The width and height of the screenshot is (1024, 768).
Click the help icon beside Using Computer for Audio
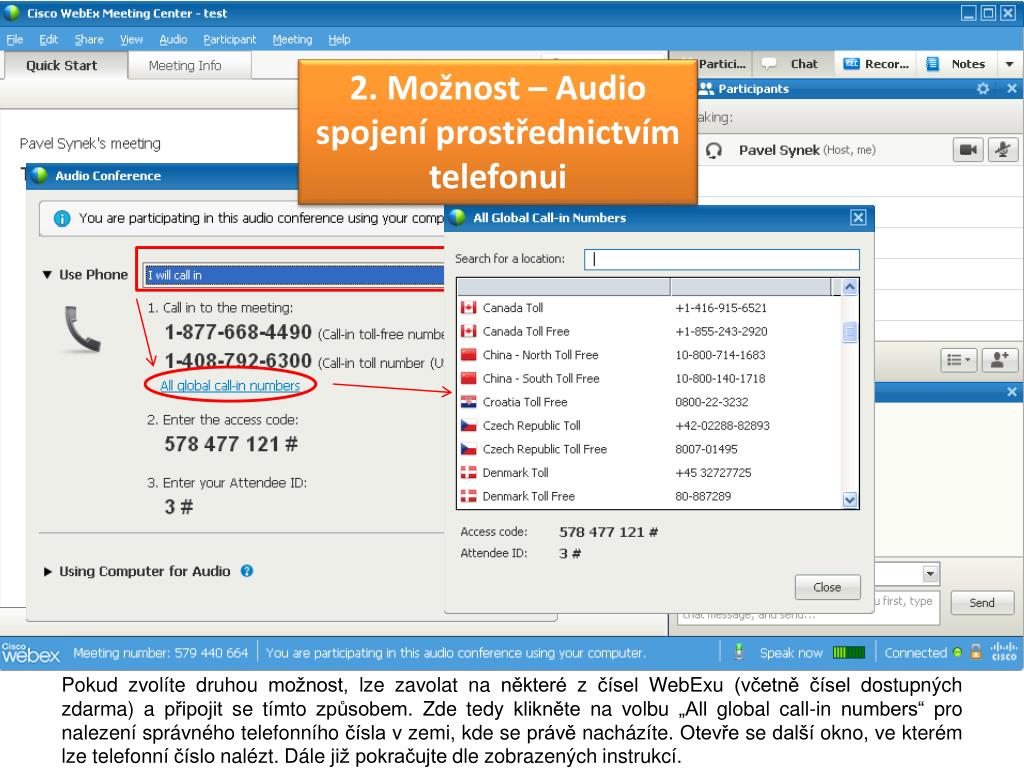(247, 571)
